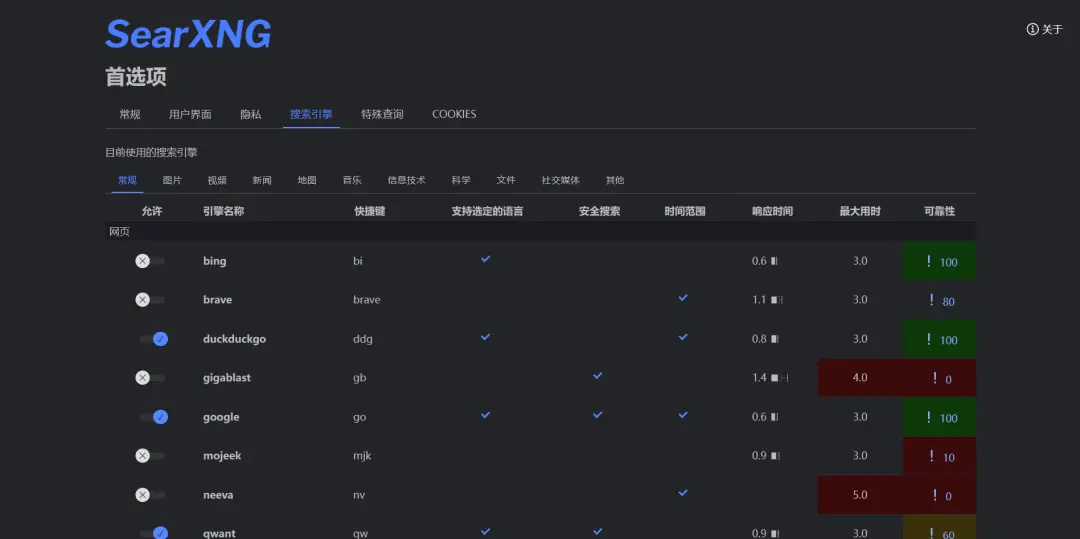The image size is (1080, 539).
Task: Click the SearXNG logo
Action: [188, 34]
